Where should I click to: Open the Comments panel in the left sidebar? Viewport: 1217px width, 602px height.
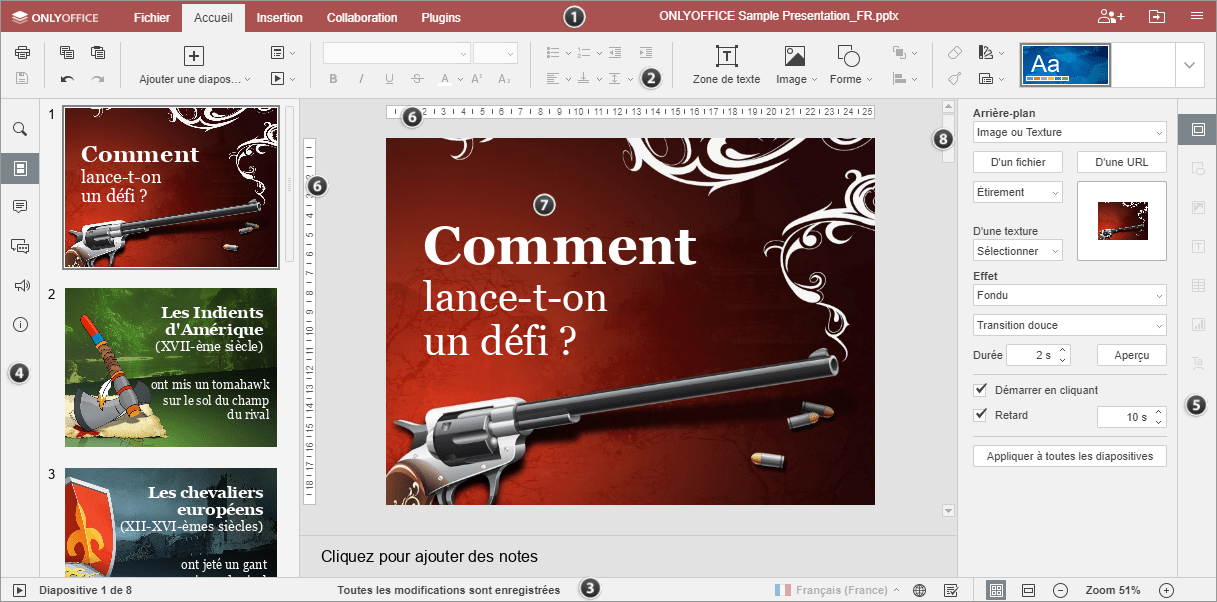point(20,206)
